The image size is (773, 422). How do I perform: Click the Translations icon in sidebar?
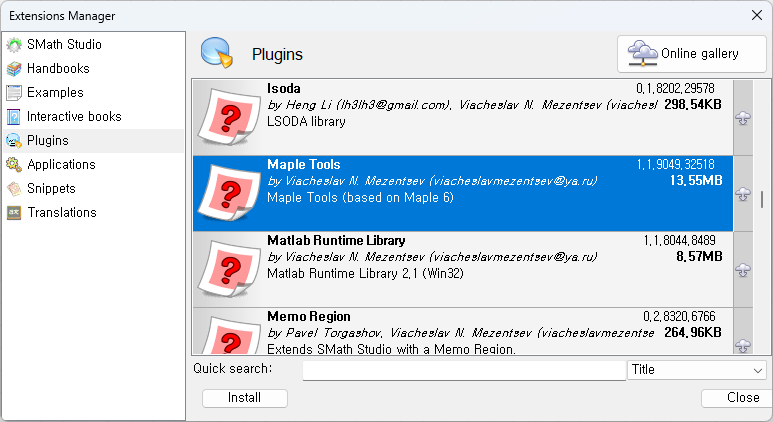point(14,213)
